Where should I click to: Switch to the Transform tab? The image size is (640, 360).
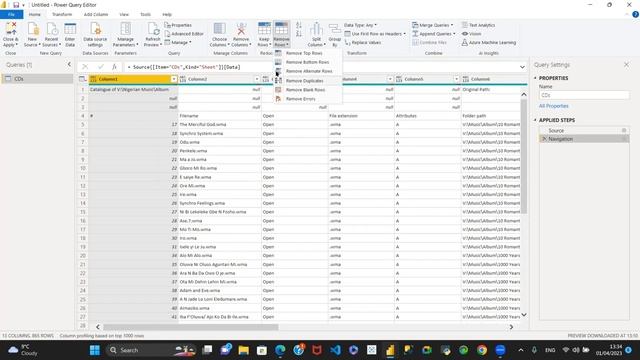62,15
